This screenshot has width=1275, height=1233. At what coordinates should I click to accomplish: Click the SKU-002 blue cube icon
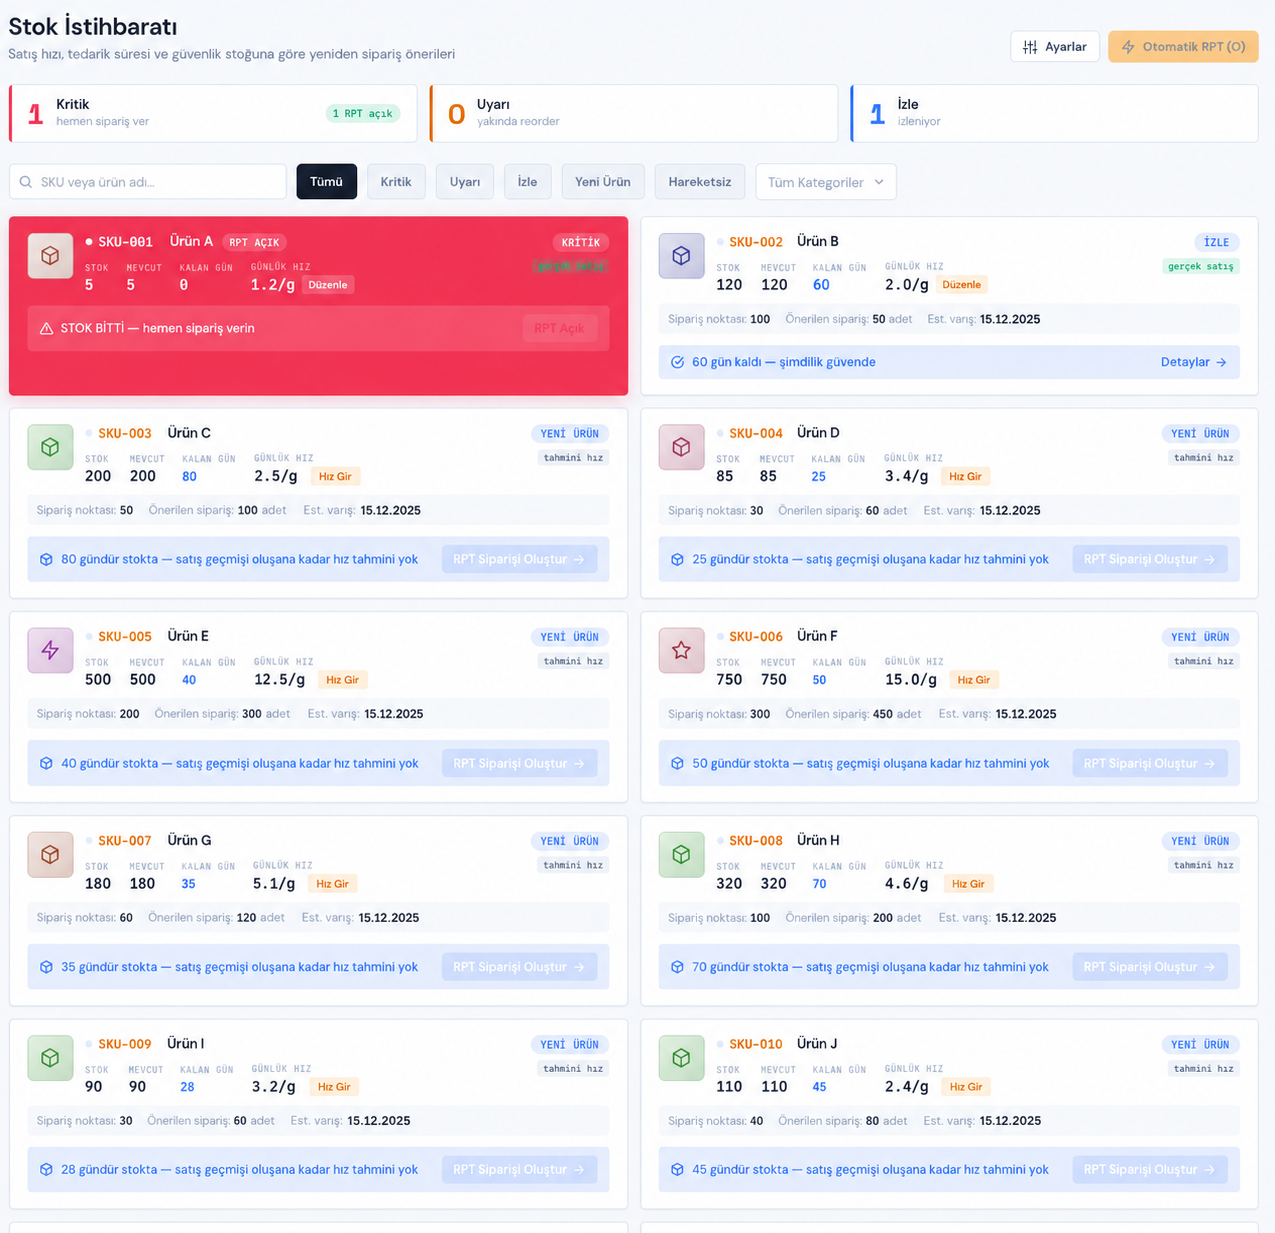681,256
